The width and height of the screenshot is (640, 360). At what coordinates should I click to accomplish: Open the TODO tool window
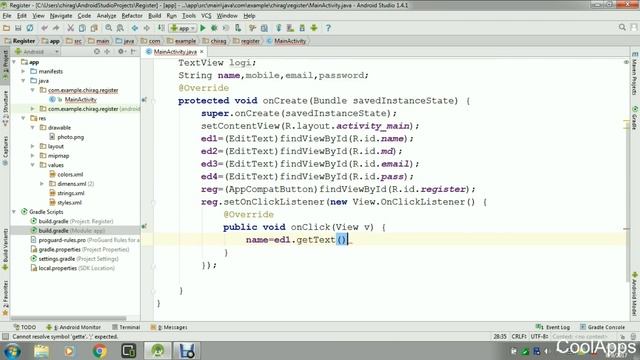tap(24, 327)
